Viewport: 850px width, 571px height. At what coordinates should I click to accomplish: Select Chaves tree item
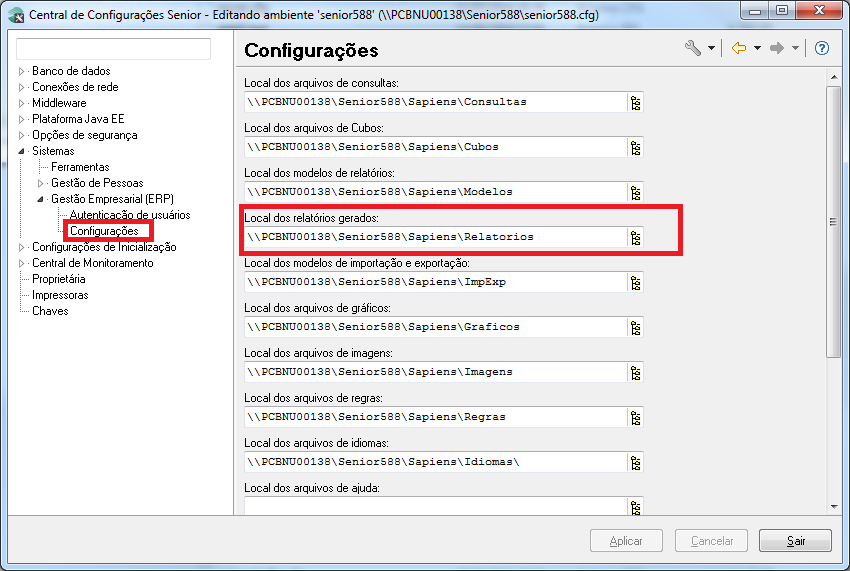pos(50,311)
